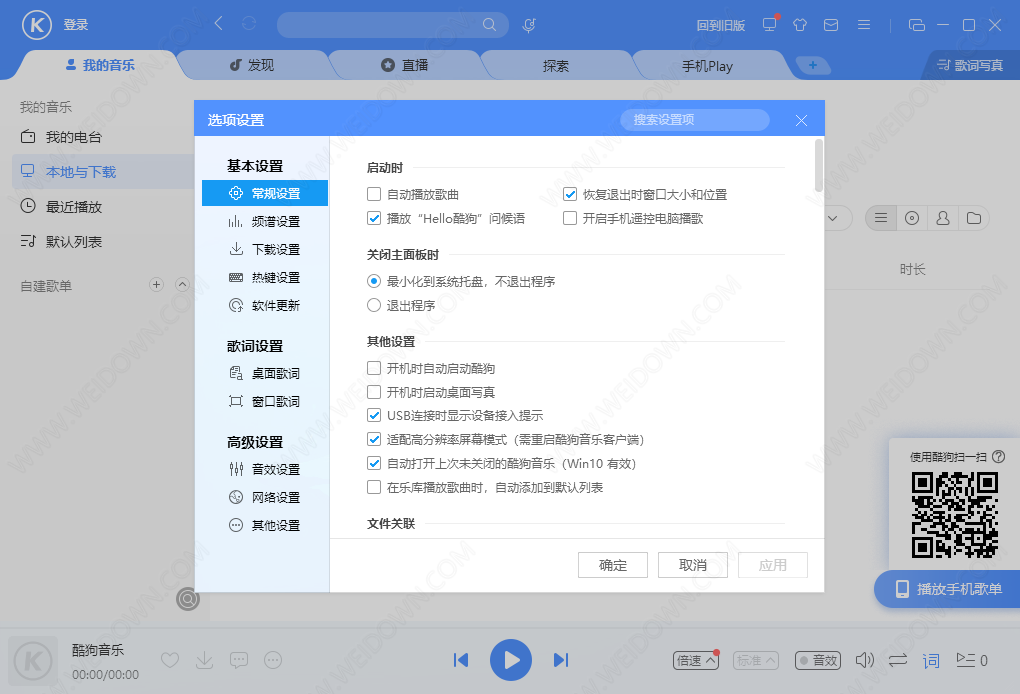
Task: Click the 搜索设置项 search field
Action: pyautogui.click(x=695, y=120)
